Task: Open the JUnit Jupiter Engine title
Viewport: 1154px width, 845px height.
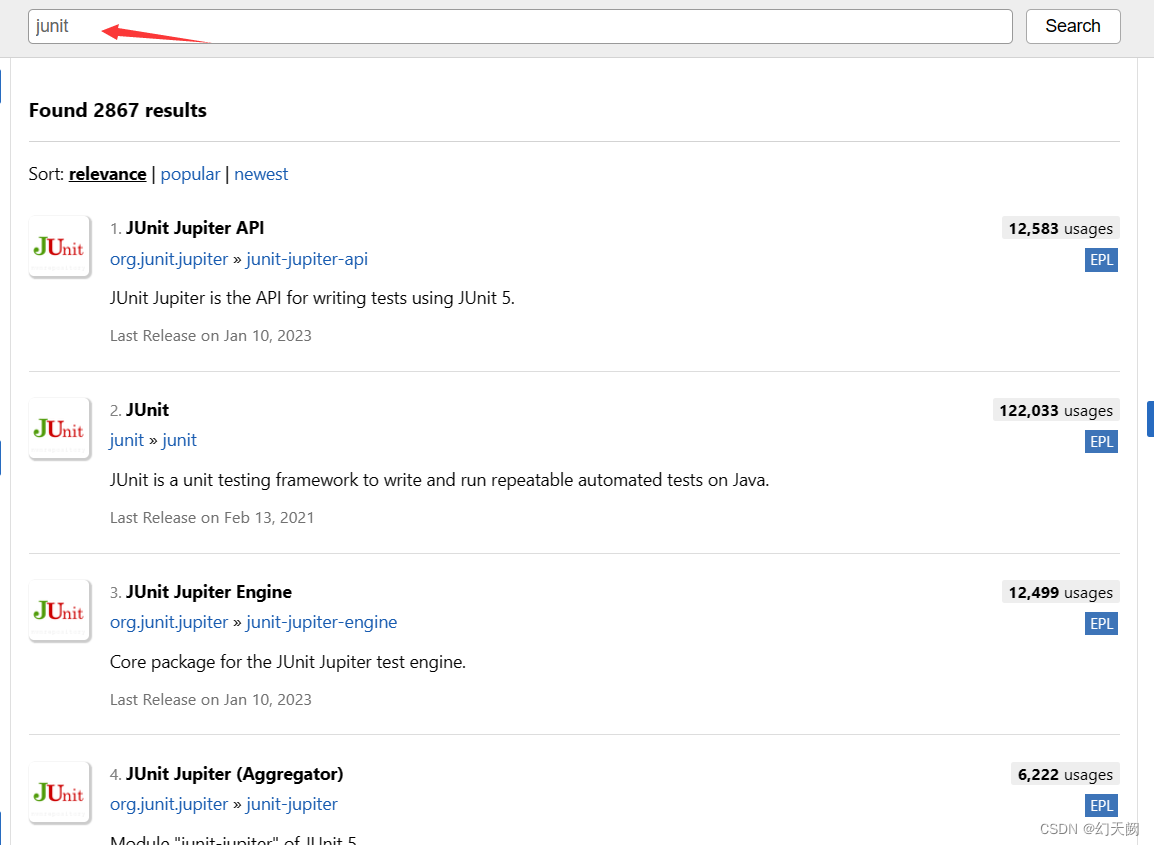Action: click(x=209, y=592)
